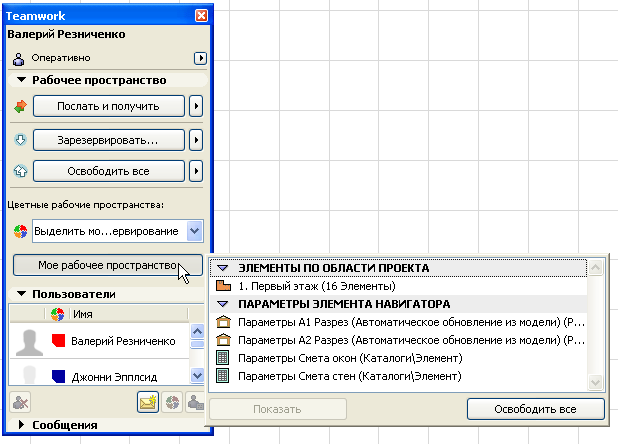
Task: Collapse the Пользователи section
Action: click(x=22, y=294)
